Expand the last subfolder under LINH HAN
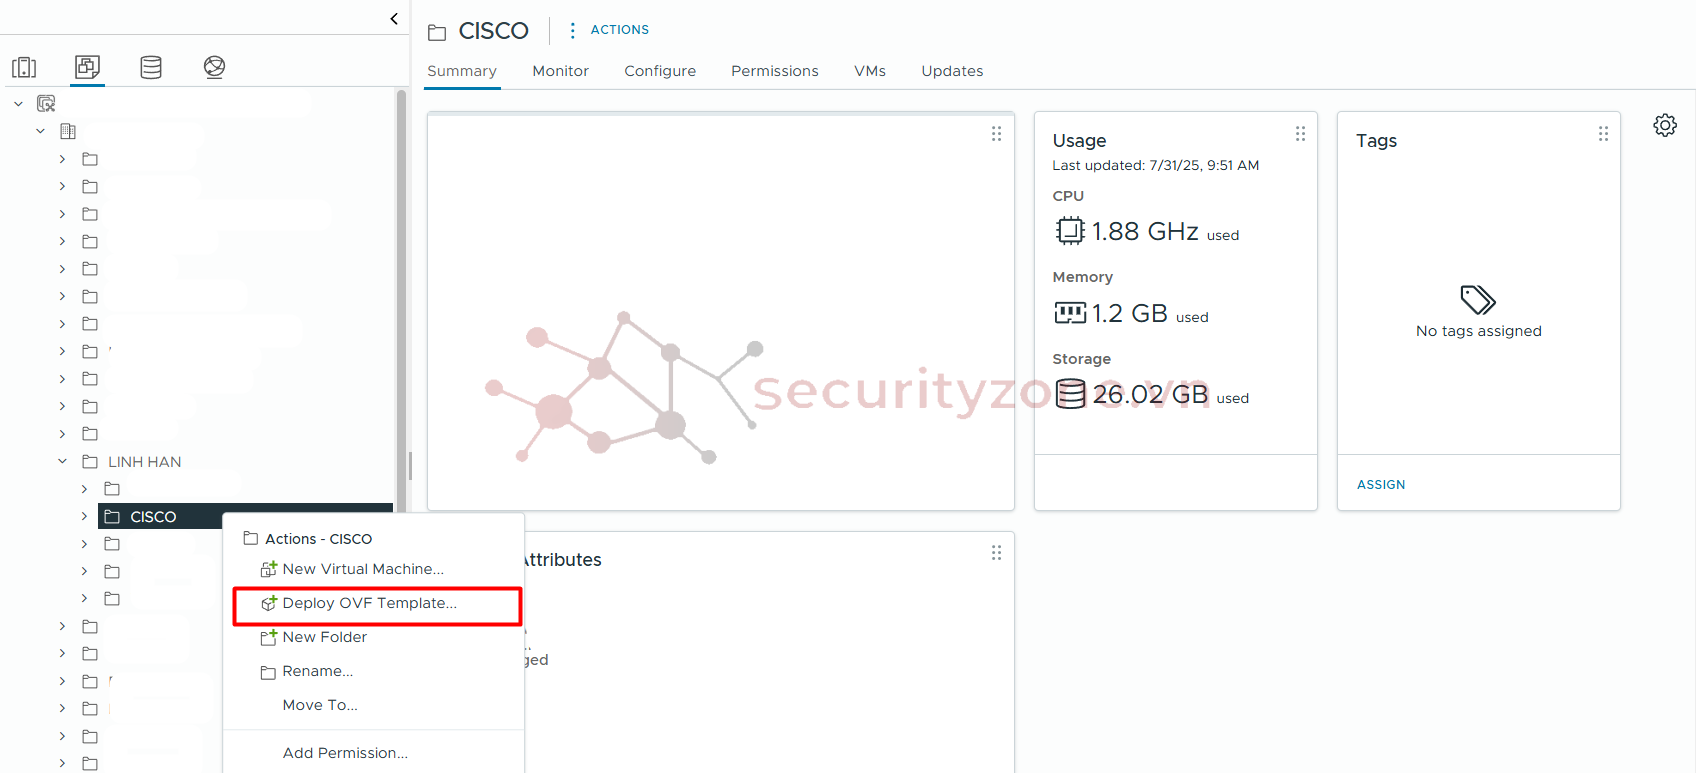The width and height of the screenshot is (1696, 773). pyautogui.click(x=84, y=598)
